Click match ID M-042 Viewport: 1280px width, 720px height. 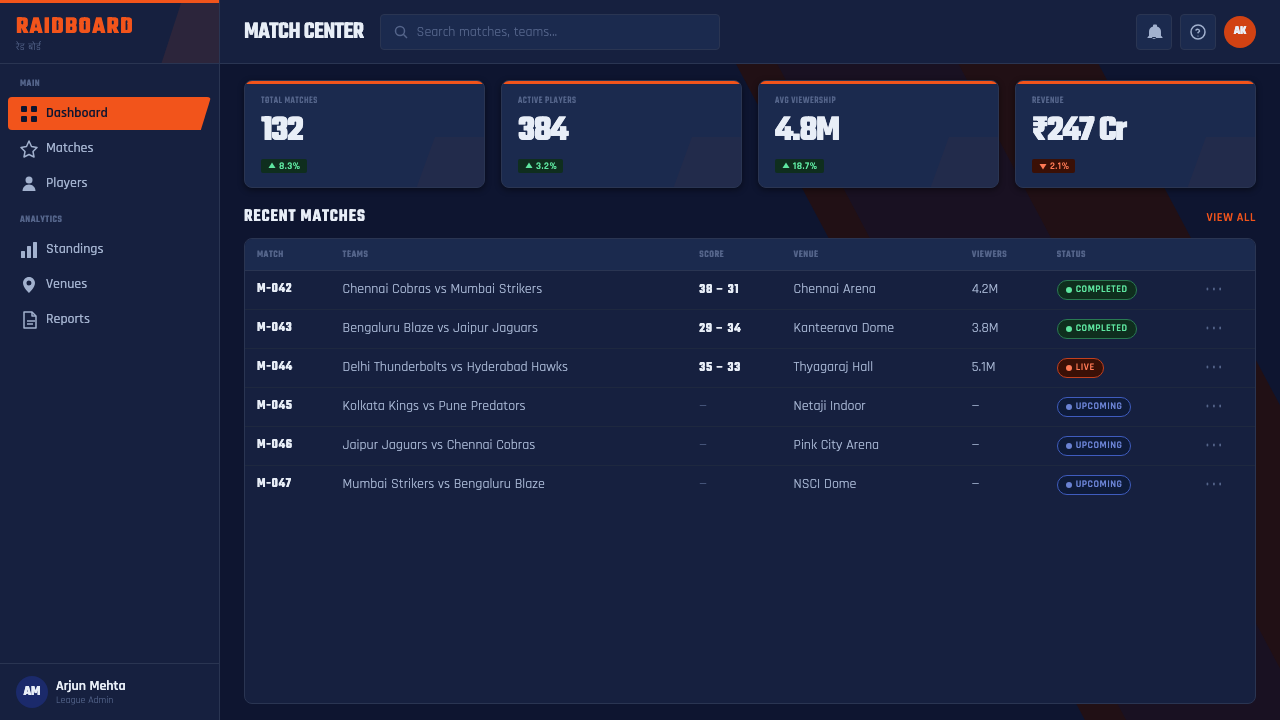274,288
